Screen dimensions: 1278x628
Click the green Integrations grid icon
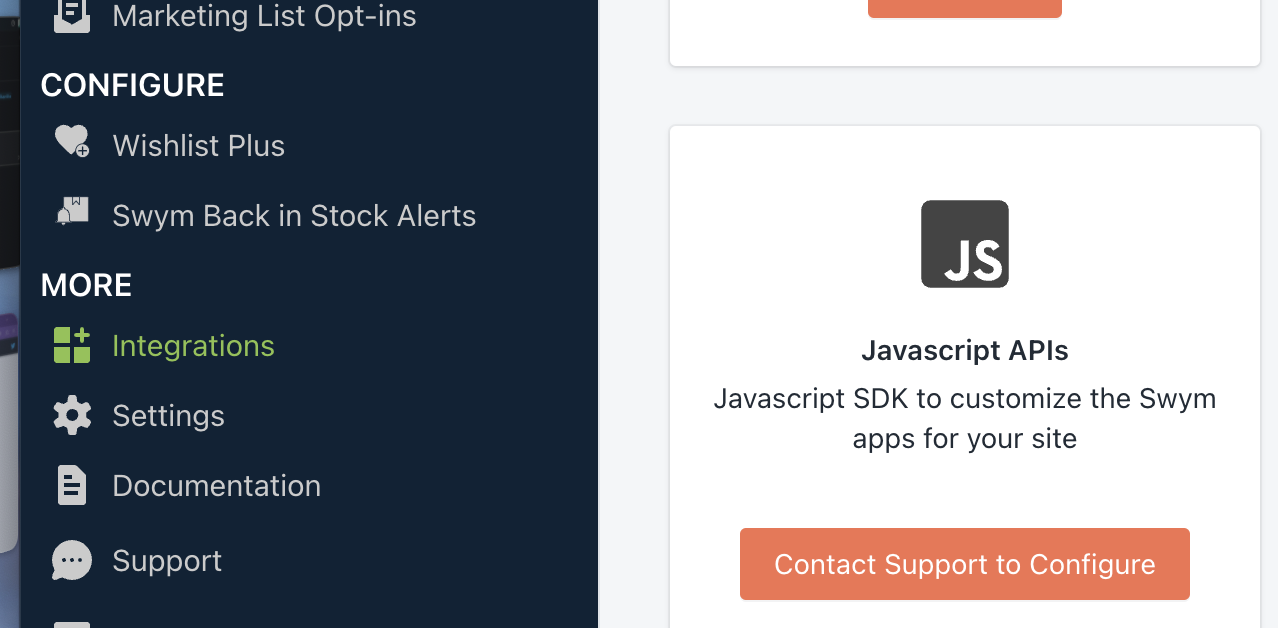(72, 345)
